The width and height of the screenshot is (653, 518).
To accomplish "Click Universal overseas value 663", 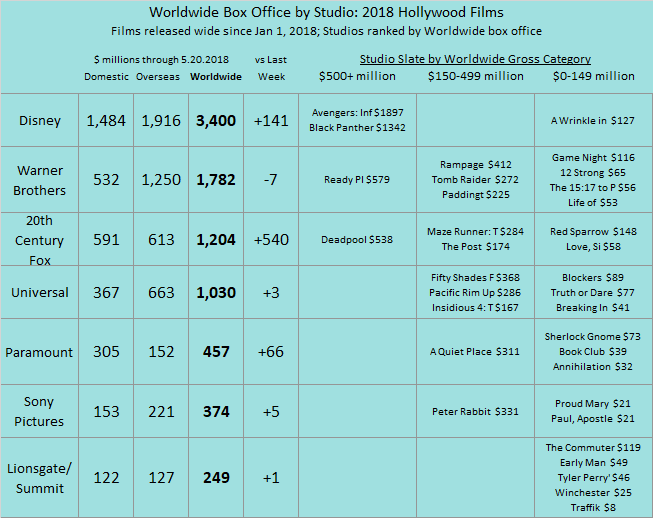I will [x=161, y=293].
